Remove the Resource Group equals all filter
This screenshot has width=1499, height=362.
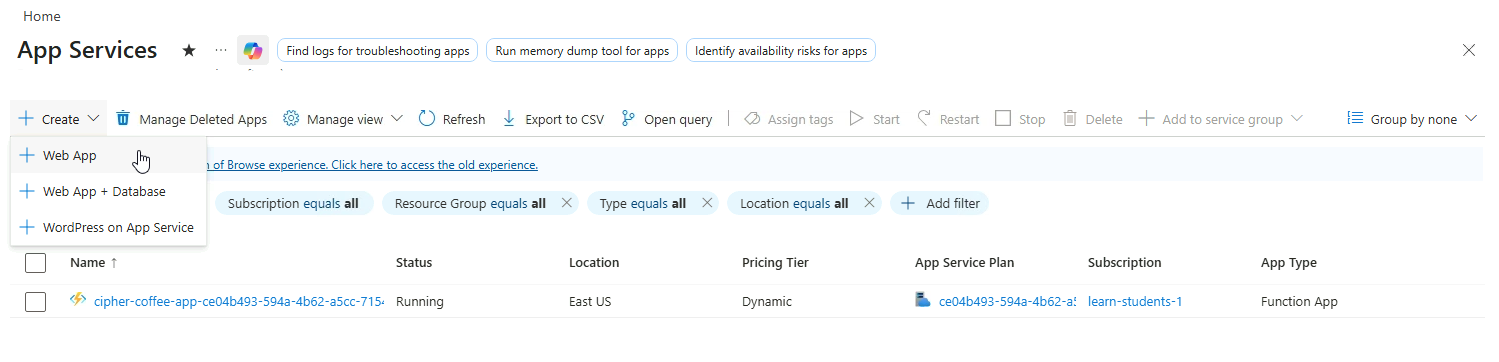(x=566, y=203)
